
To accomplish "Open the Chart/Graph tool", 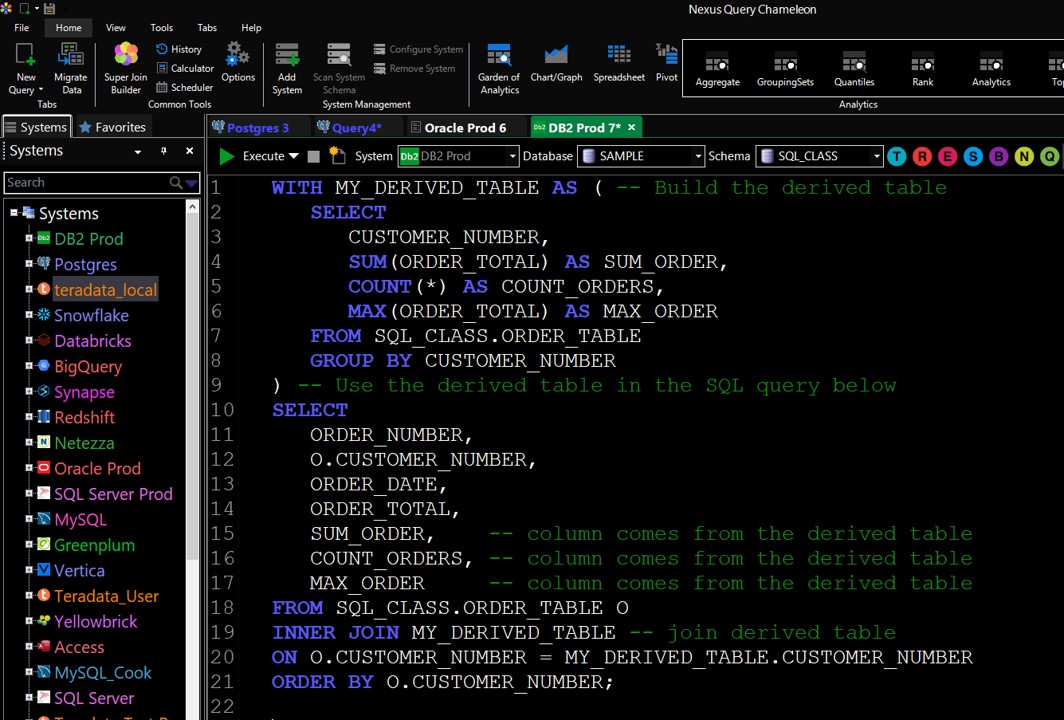I will coord(556,62).
